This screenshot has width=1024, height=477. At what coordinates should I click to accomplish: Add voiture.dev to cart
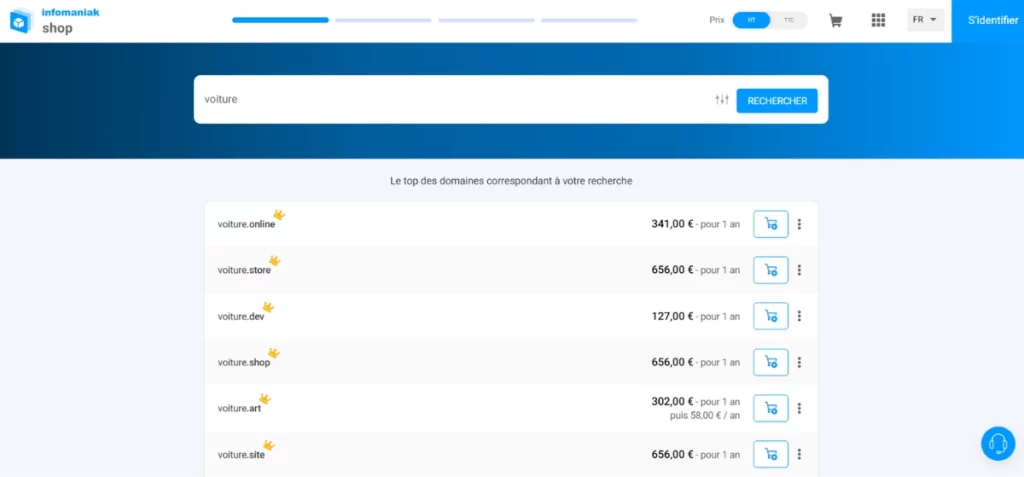[x=770, y=316]
